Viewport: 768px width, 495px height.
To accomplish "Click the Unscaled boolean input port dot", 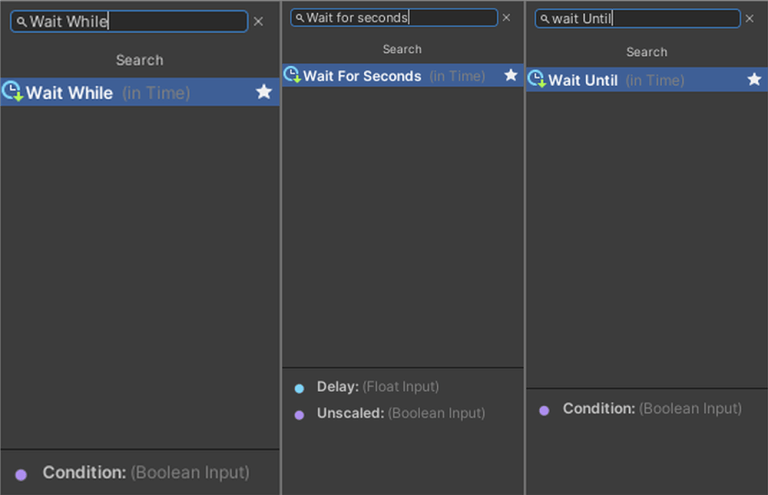I will pos(299,414).
